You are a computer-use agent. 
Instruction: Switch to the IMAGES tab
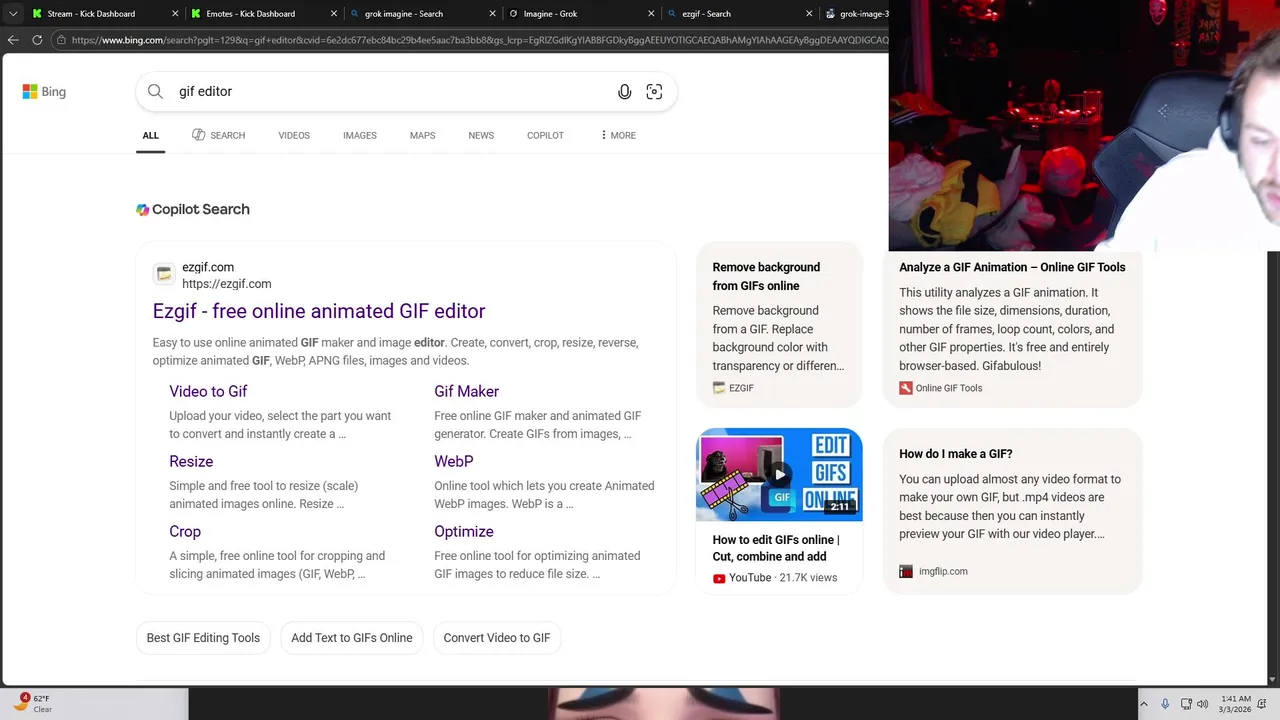coord(359,135)
